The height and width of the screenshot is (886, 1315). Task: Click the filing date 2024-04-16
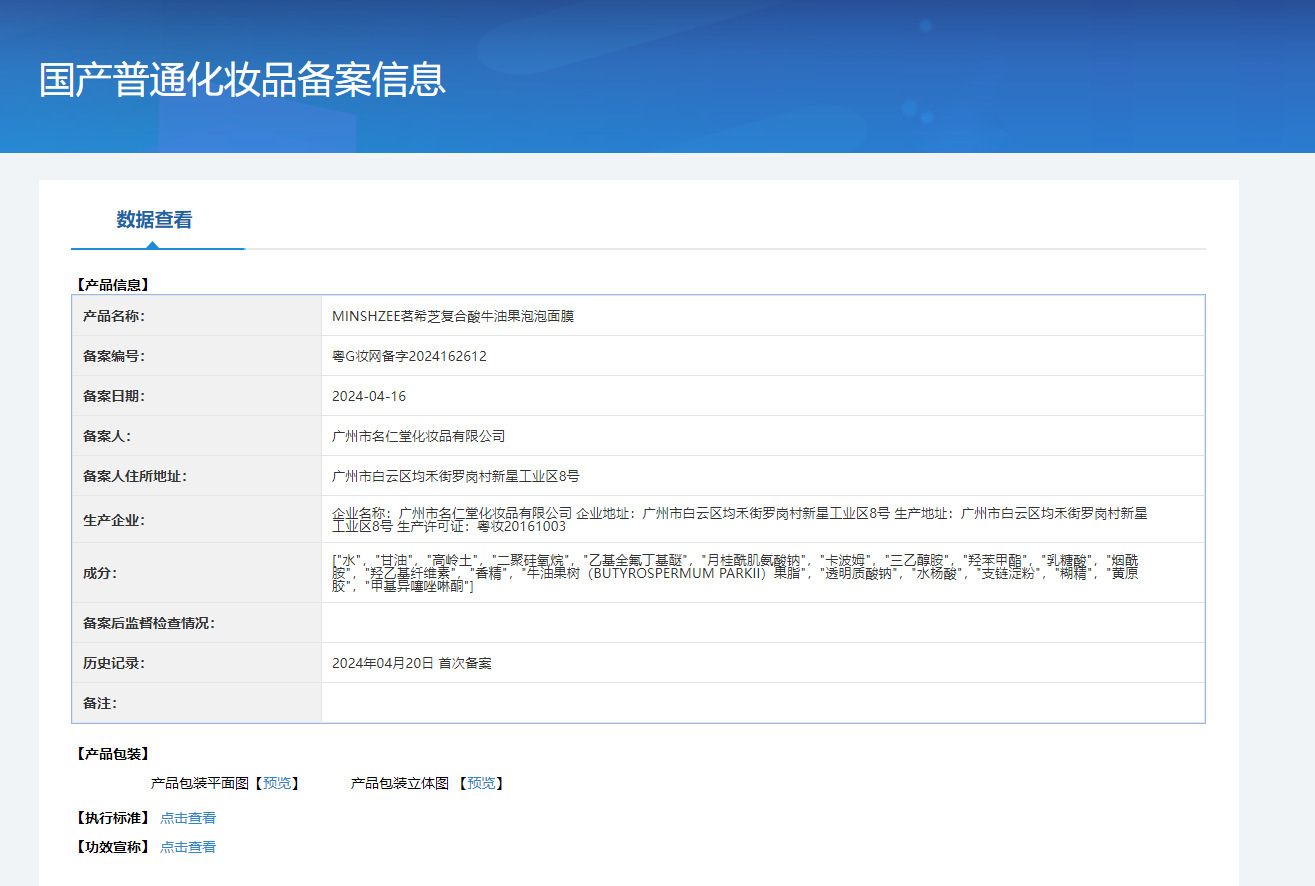[x=369, y=396]
